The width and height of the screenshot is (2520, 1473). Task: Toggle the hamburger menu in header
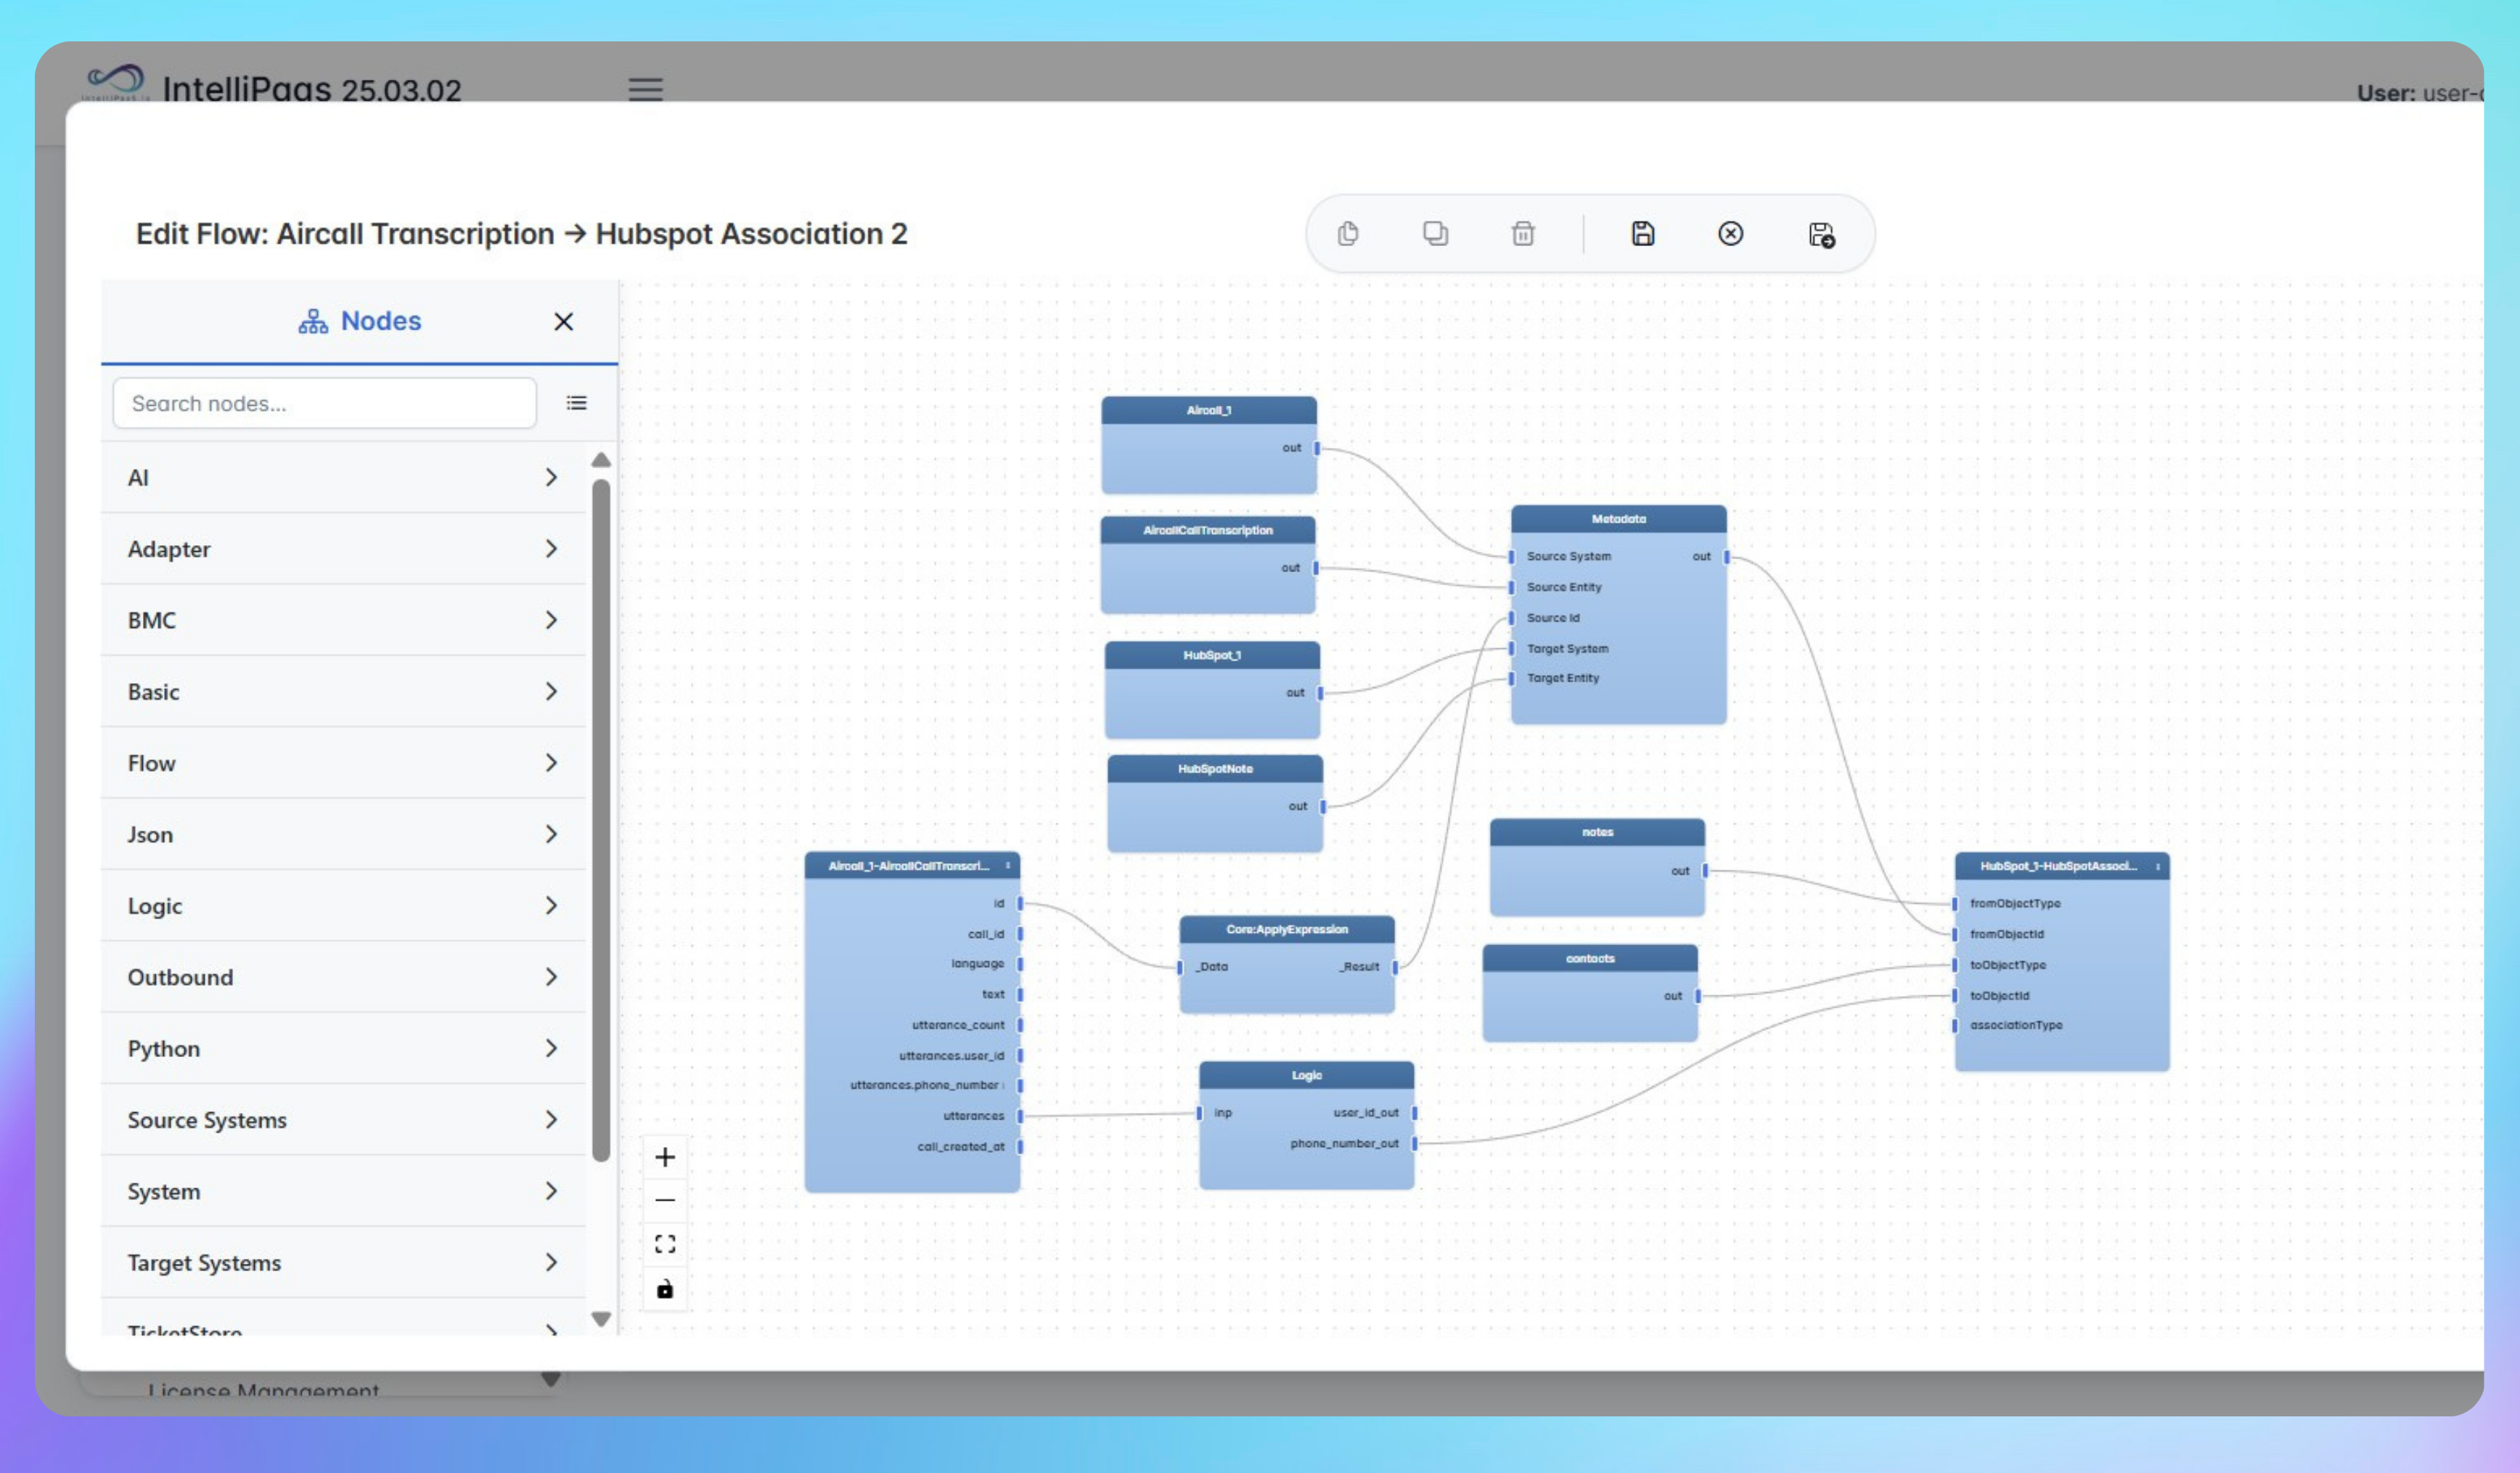point(645,90)
